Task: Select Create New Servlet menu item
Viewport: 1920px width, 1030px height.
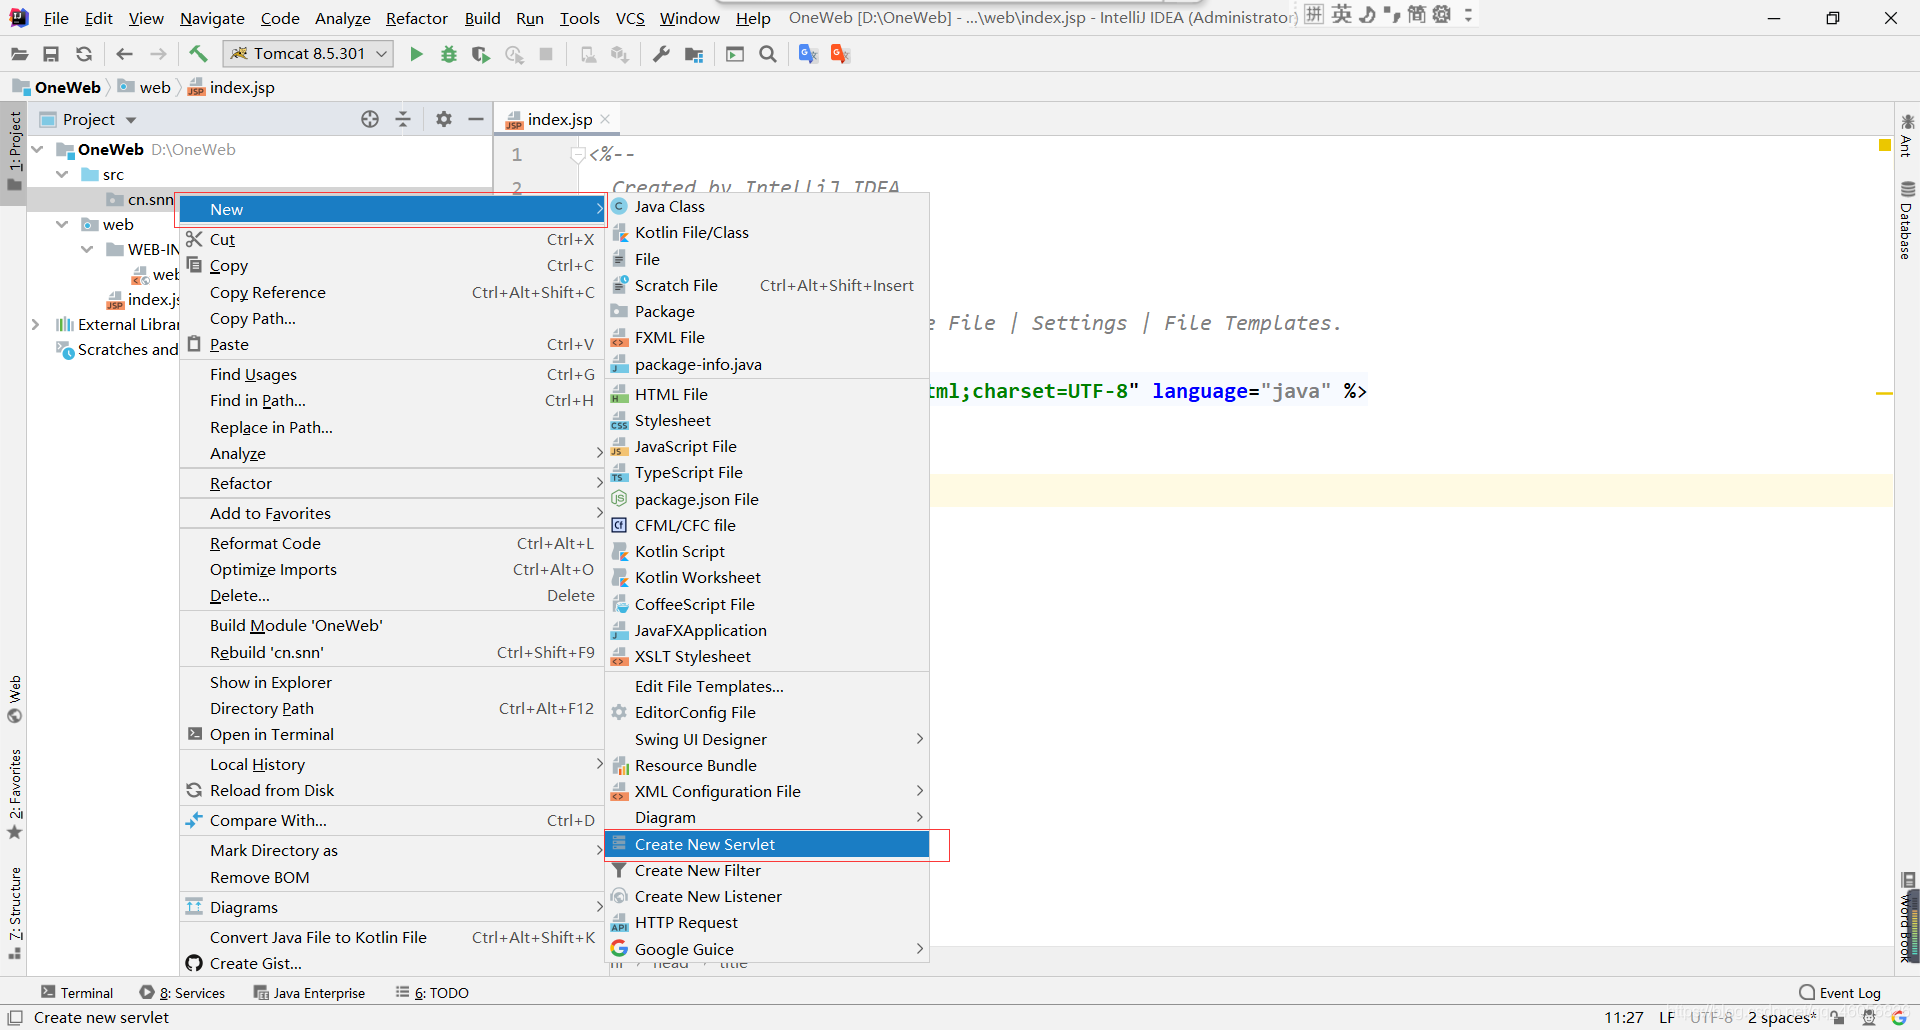Action: click(x=768, y=844)
